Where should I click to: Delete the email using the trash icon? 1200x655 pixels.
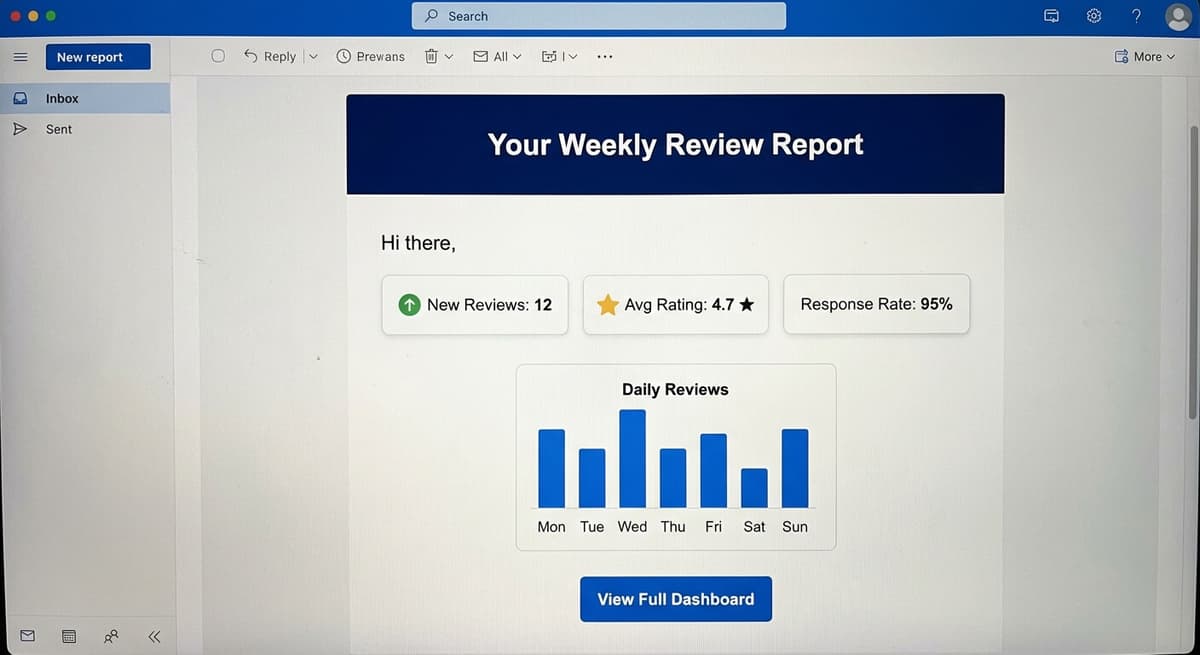(x=432, y=56)
